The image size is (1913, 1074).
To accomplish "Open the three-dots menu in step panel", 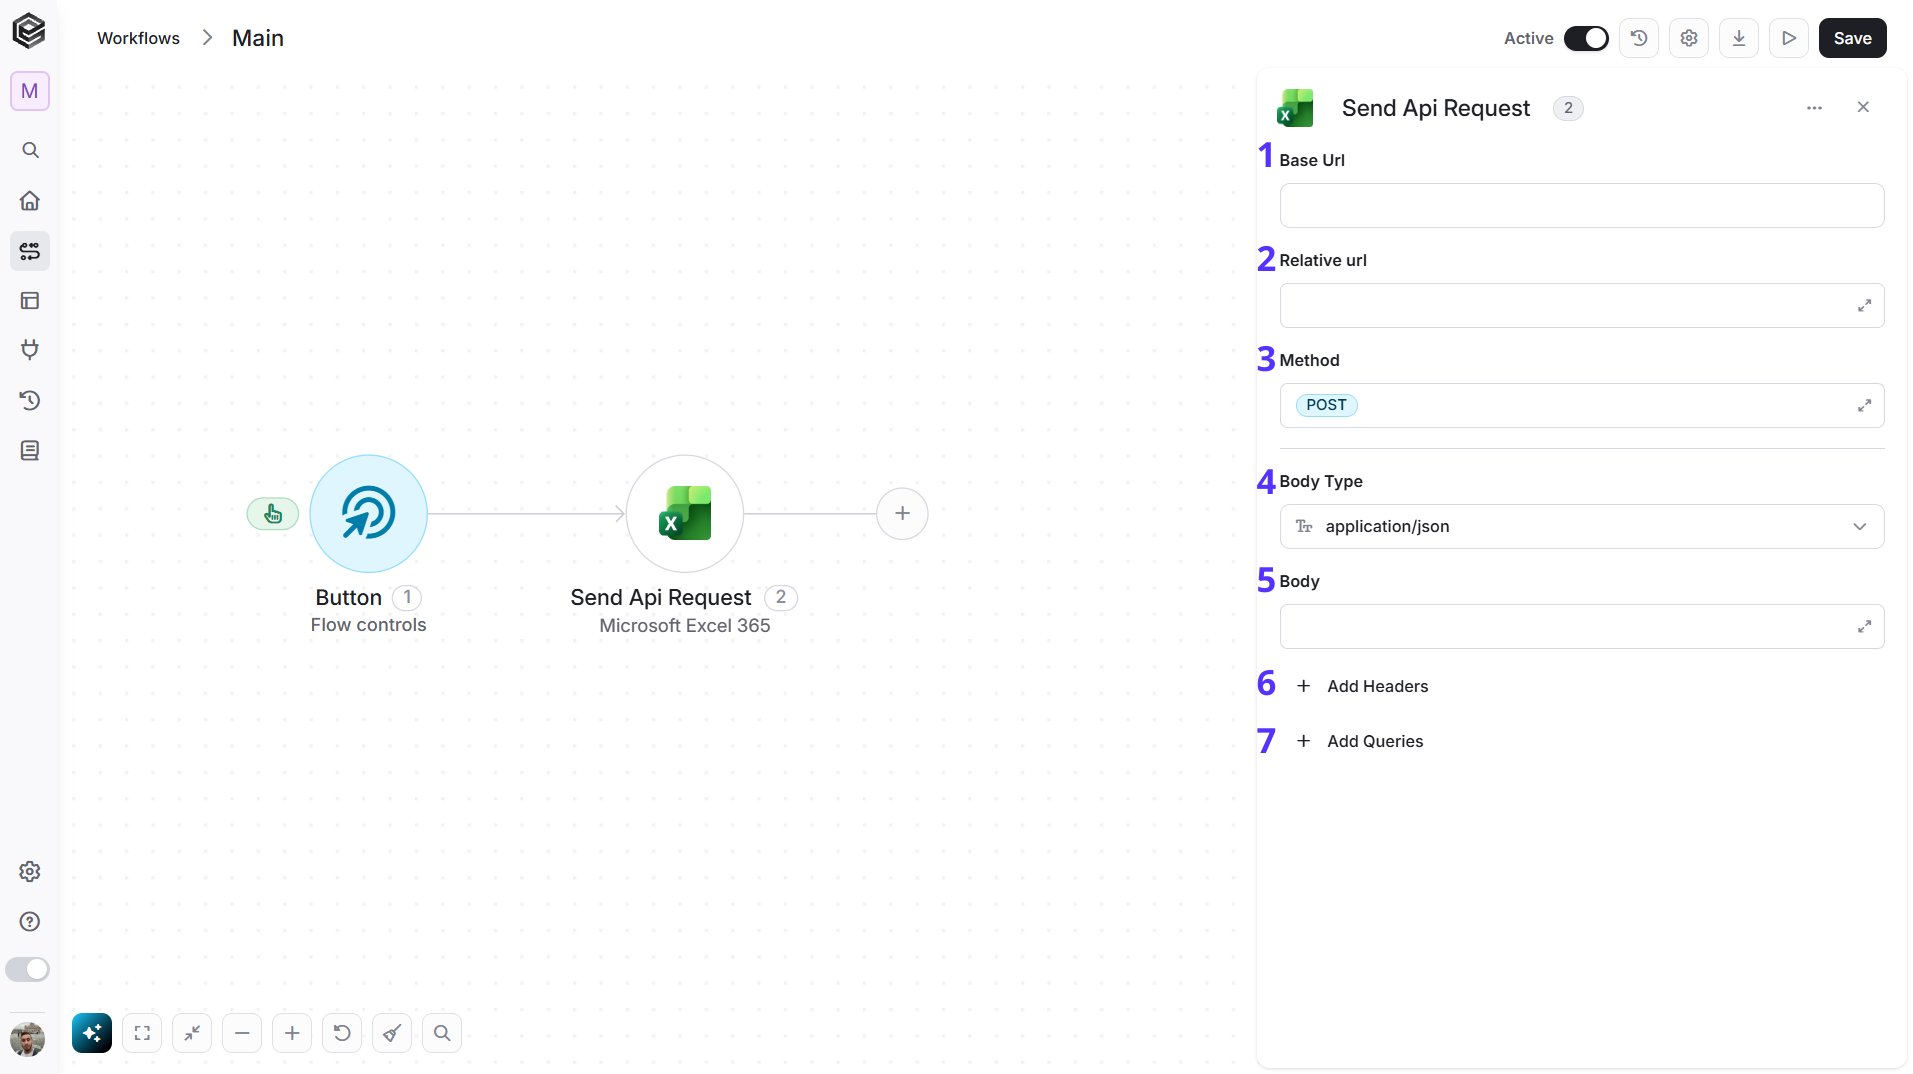I will [x=1814, y=108].
